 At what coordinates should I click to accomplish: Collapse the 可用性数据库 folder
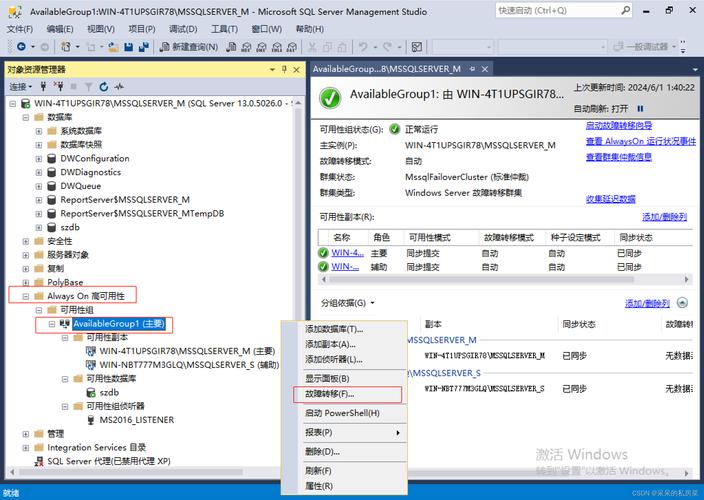(x=65, y=379)
